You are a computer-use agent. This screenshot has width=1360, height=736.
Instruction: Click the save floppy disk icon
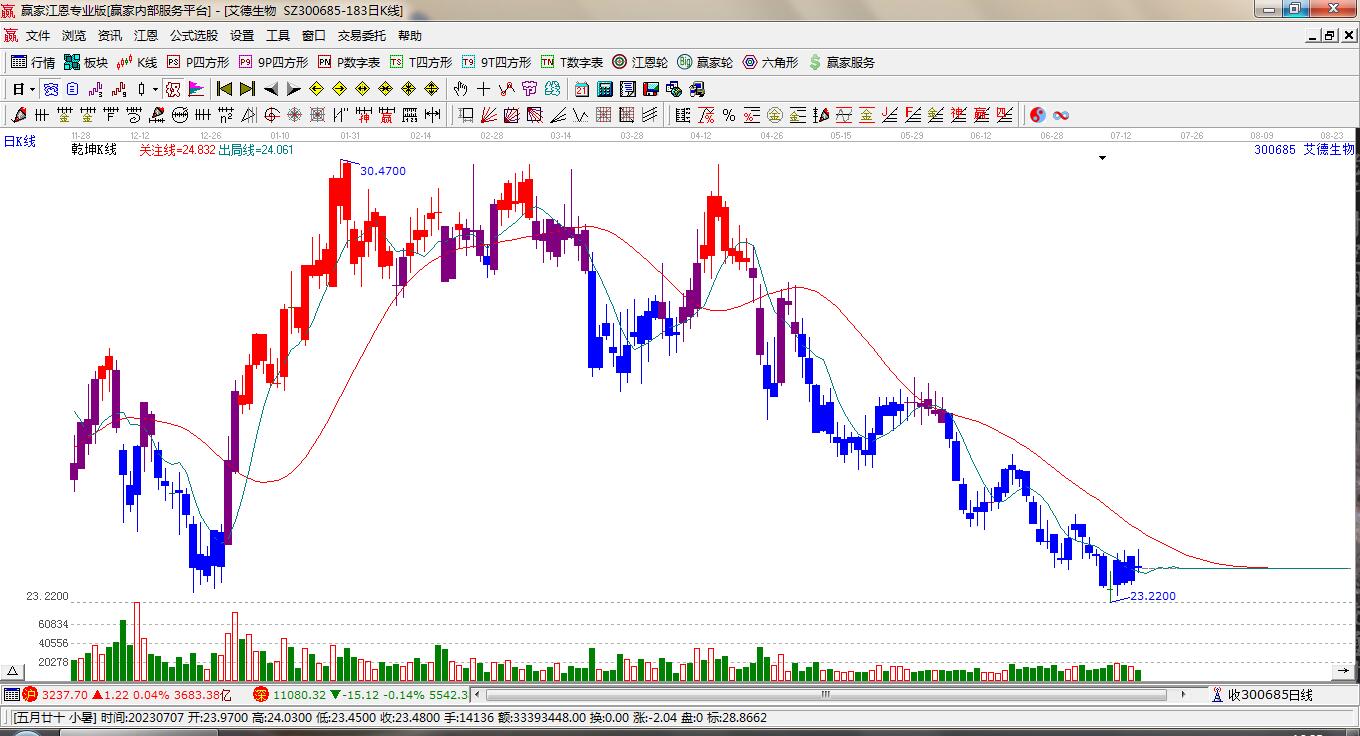[x=650, y=89]
